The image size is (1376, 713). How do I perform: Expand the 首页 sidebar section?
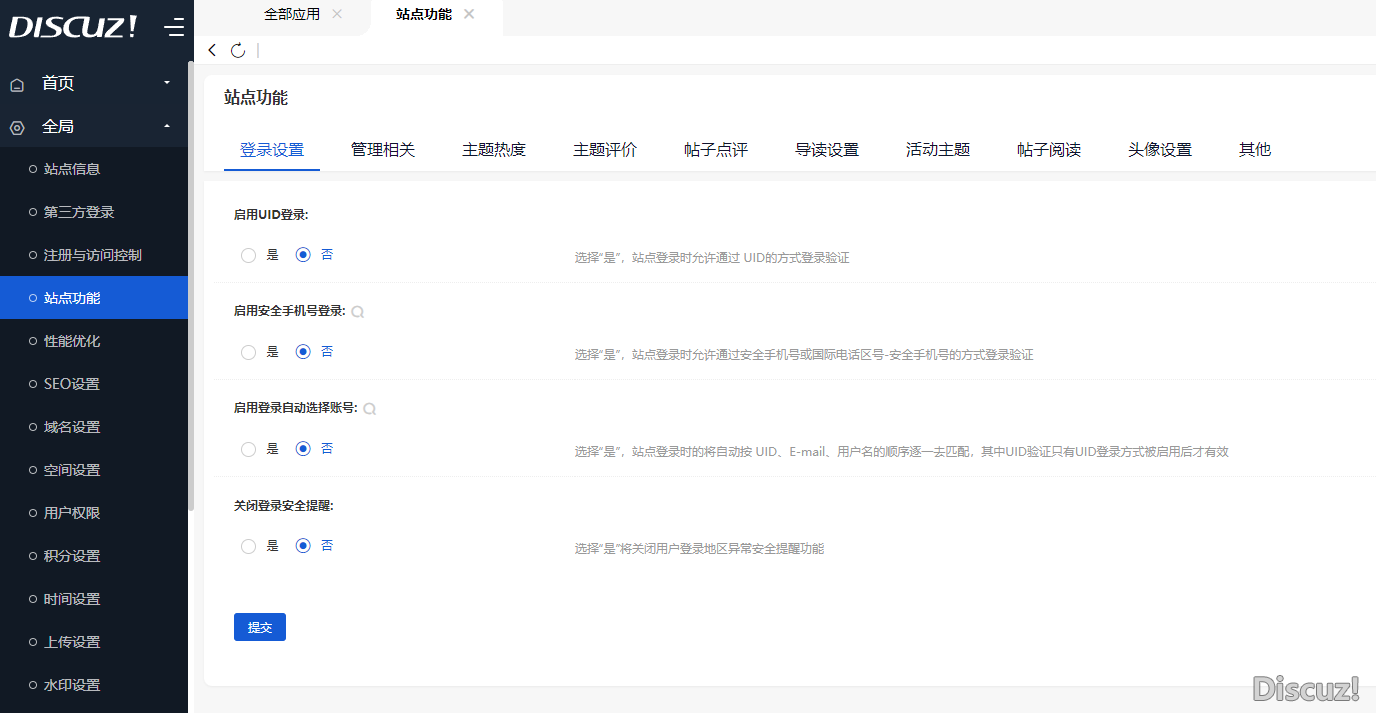pos(166,84)
